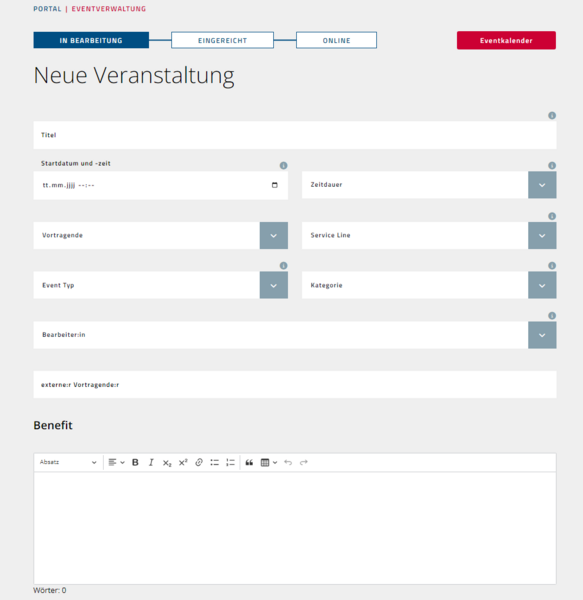Open calendar picker in Startdatum field

coord(274,185)
